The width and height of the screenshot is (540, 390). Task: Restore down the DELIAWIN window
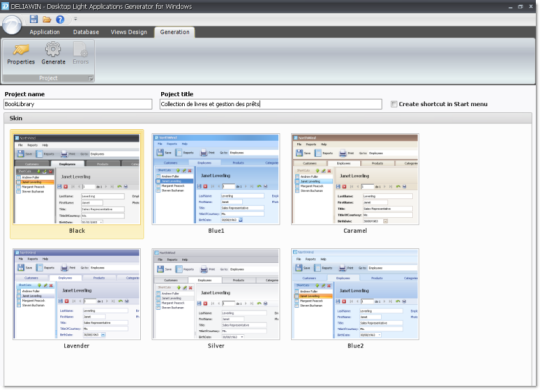click(x=520, y=7)
